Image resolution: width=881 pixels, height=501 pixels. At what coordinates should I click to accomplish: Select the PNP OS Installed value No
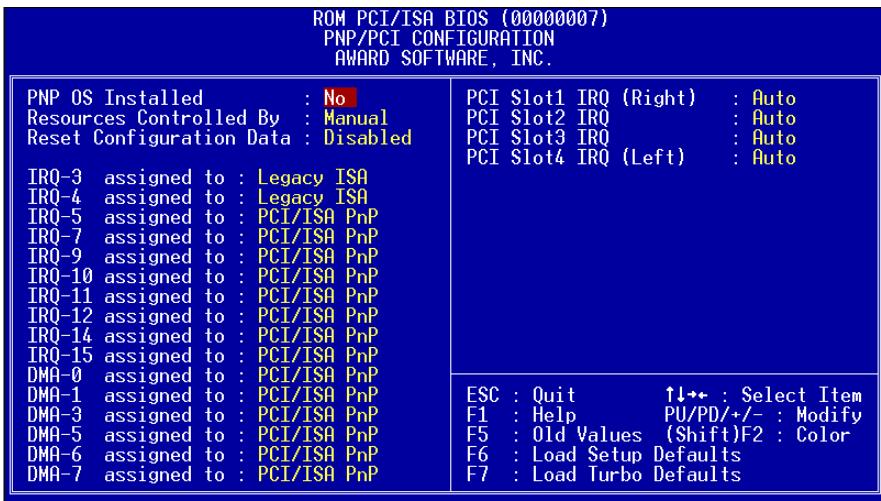(339, 98)
